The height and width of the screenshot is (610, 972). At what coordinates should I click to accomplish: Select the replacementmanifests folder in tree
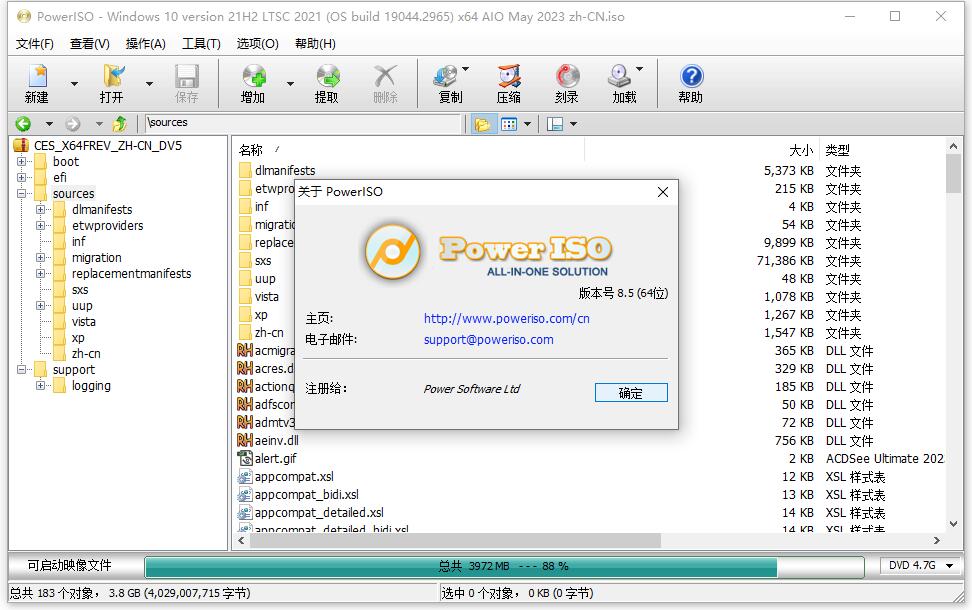131,273
